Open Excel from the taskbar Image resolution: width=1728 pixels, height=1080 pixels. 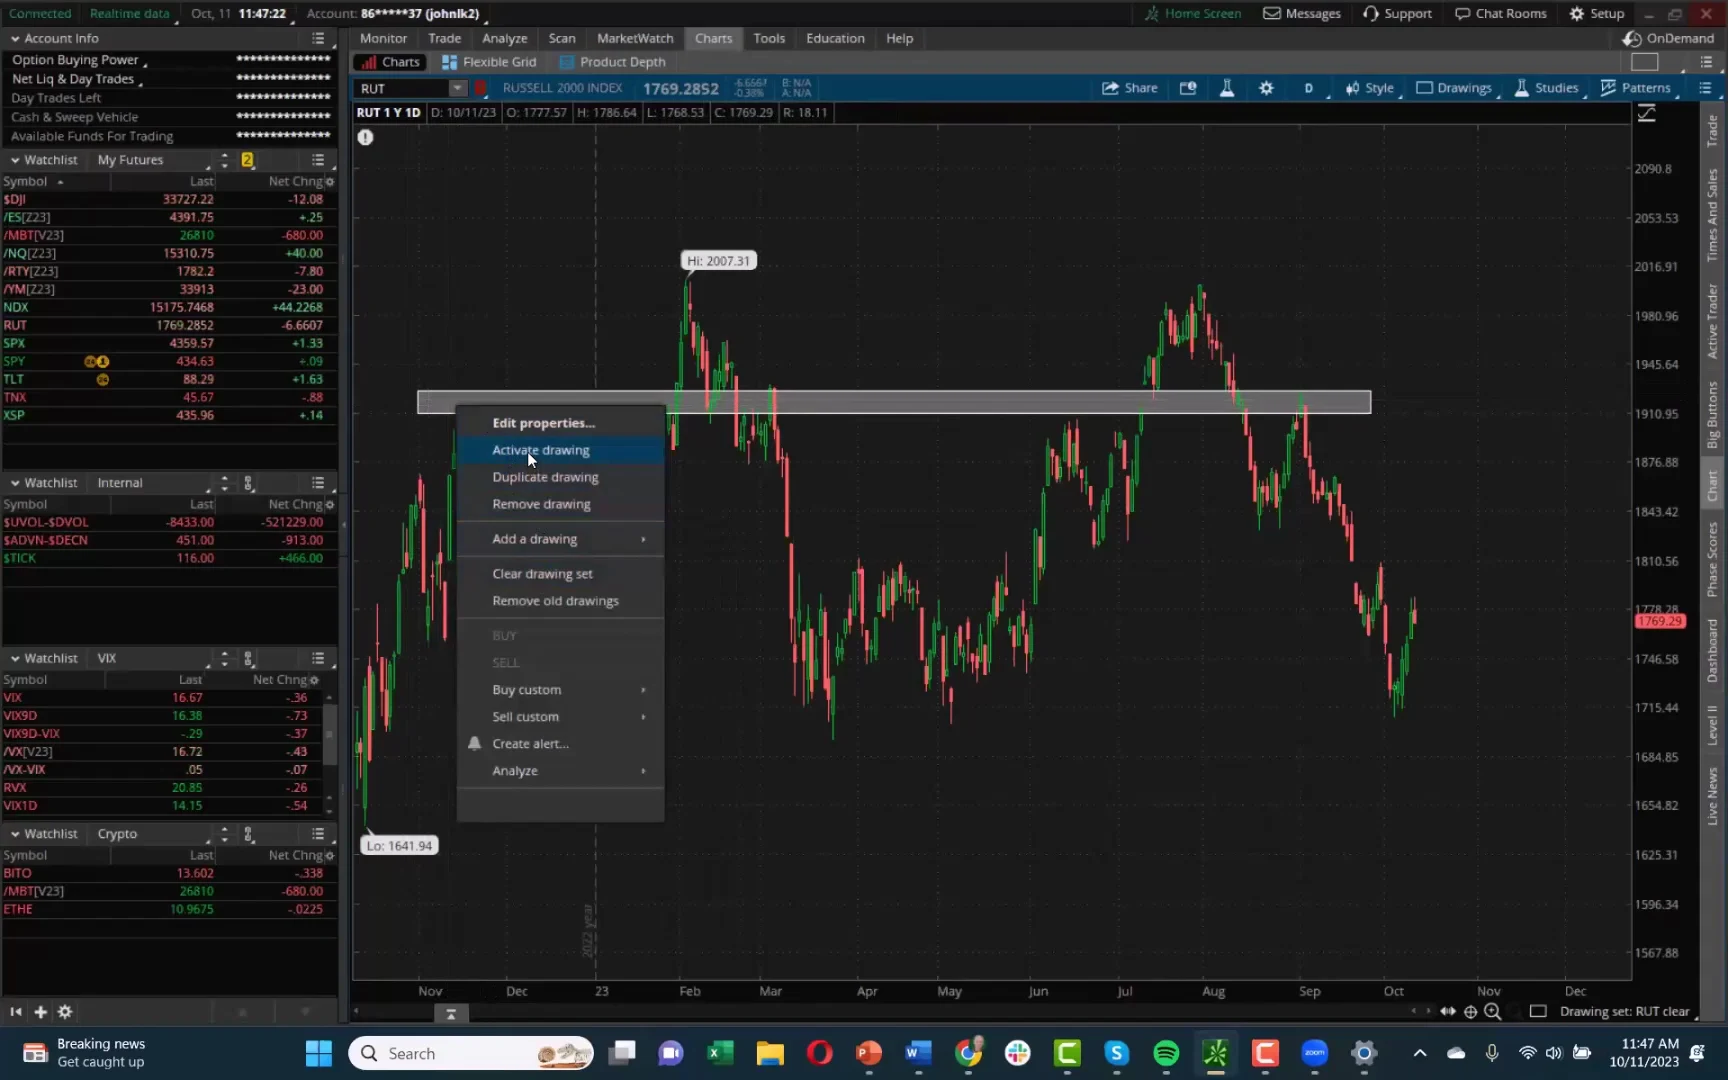[719, 1053]
